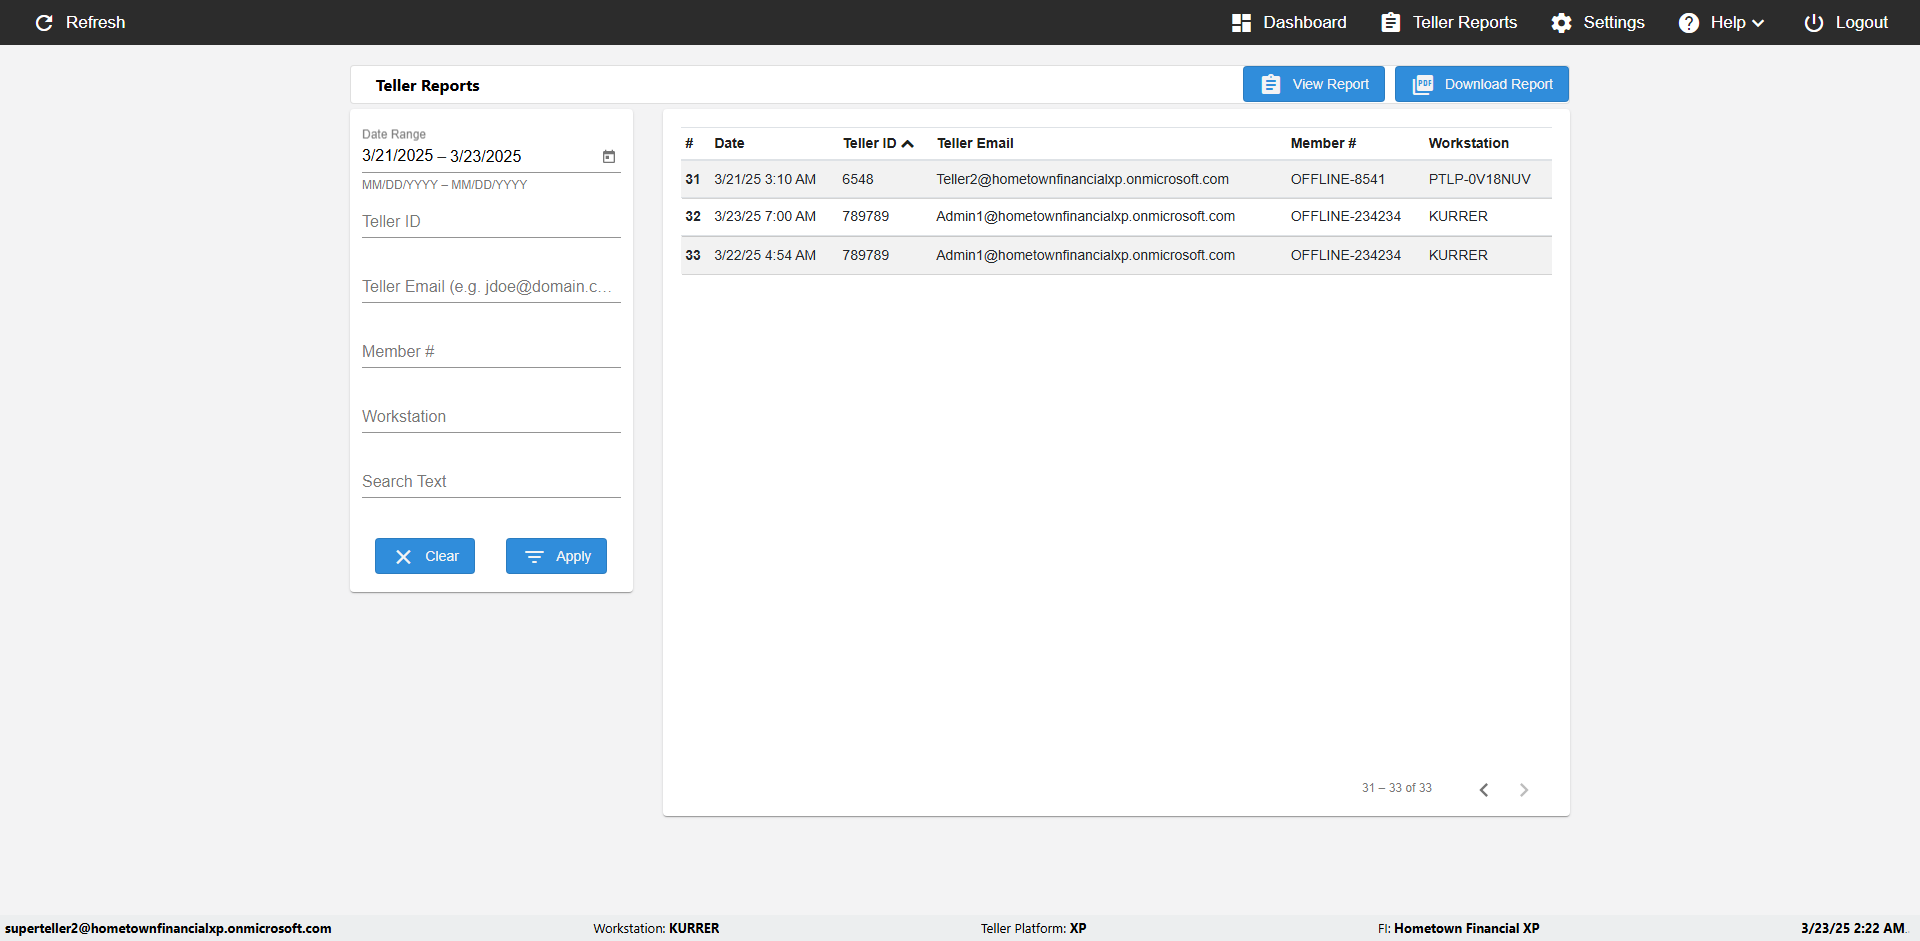Image resolution: width=1920 pixels, height=941 pixels.
Task: Click FI: Hometown Financial XP status text
Action: (1459, 928)
